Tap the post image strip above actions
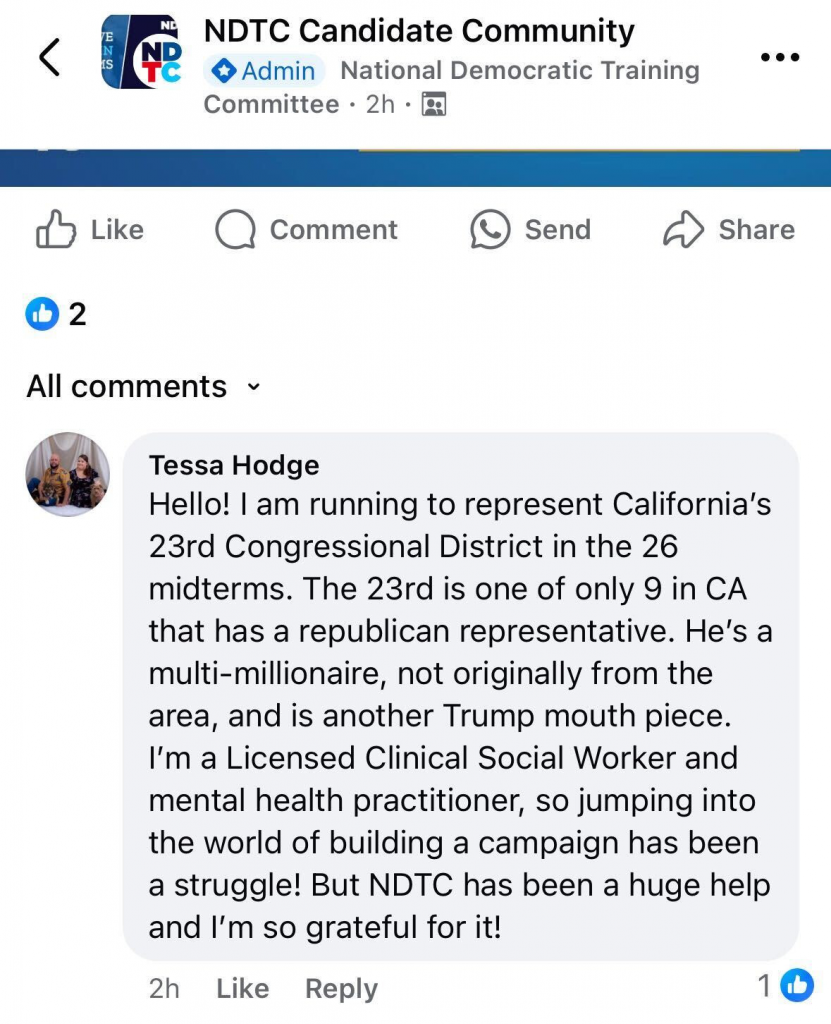This screenshot has width=831, height=1024. click(x=415, y=167)
